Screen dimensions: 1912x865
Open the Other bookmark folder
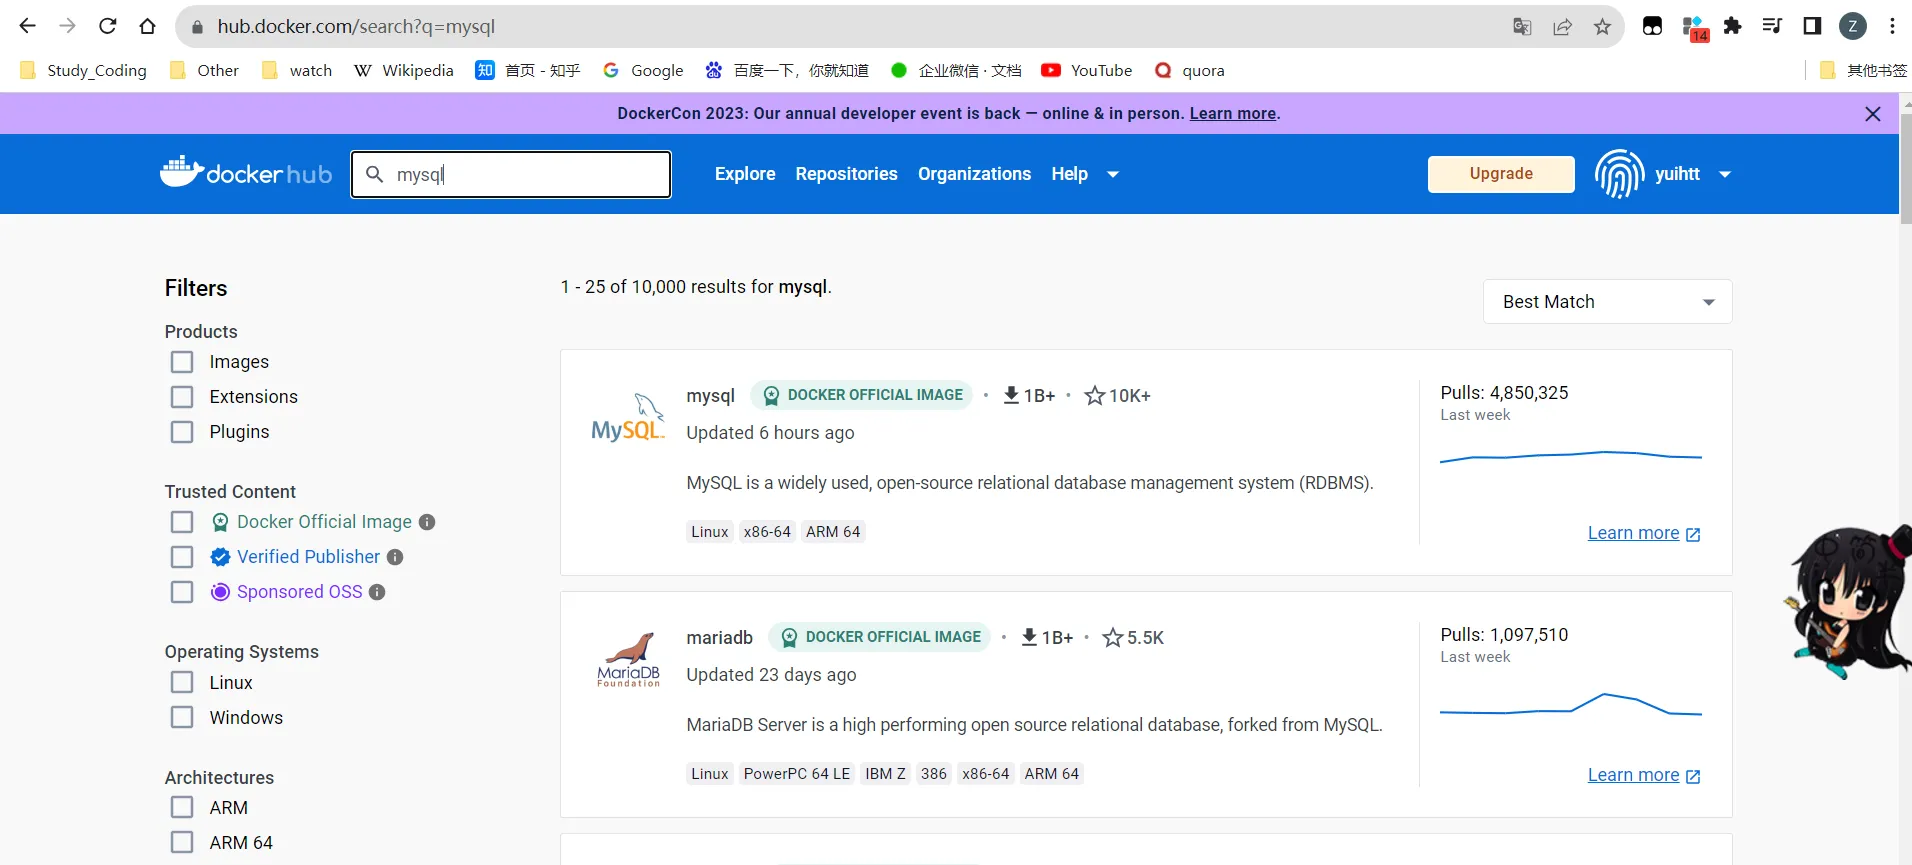[205, 70]
